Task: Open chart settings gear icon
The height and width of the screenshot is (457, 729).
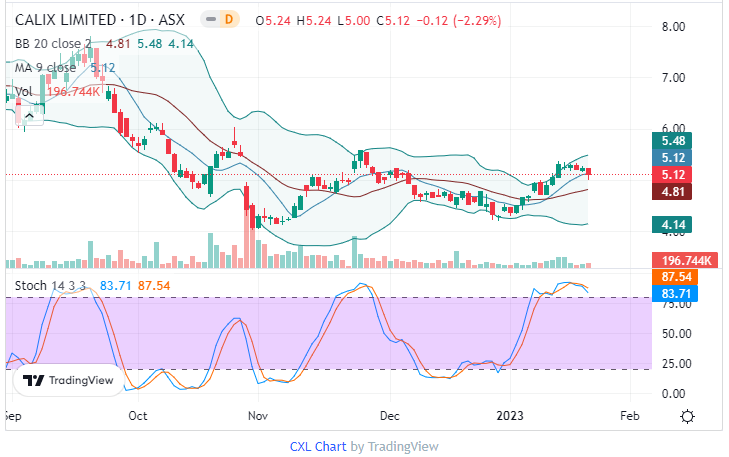Action: point(688,417)
